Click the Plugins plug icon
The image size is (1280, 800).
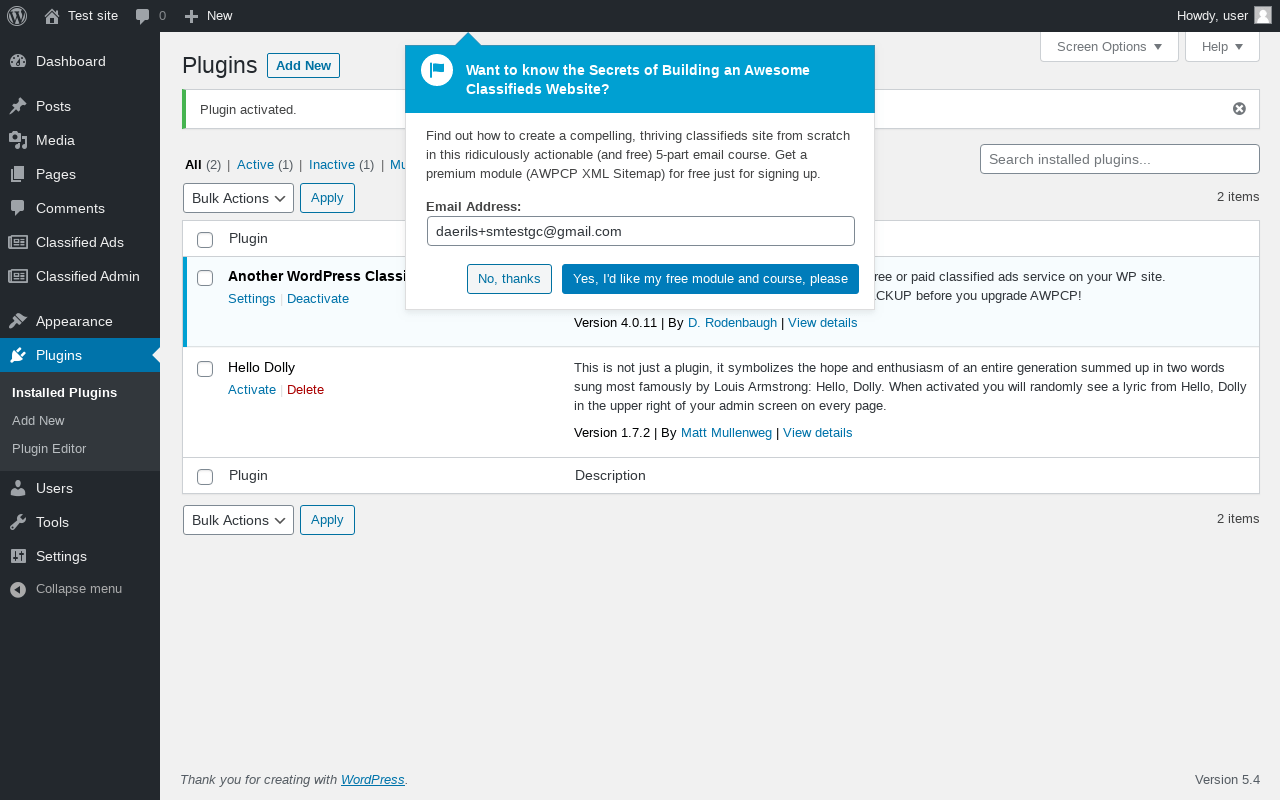pyautogui.click(x=18, y=355)
